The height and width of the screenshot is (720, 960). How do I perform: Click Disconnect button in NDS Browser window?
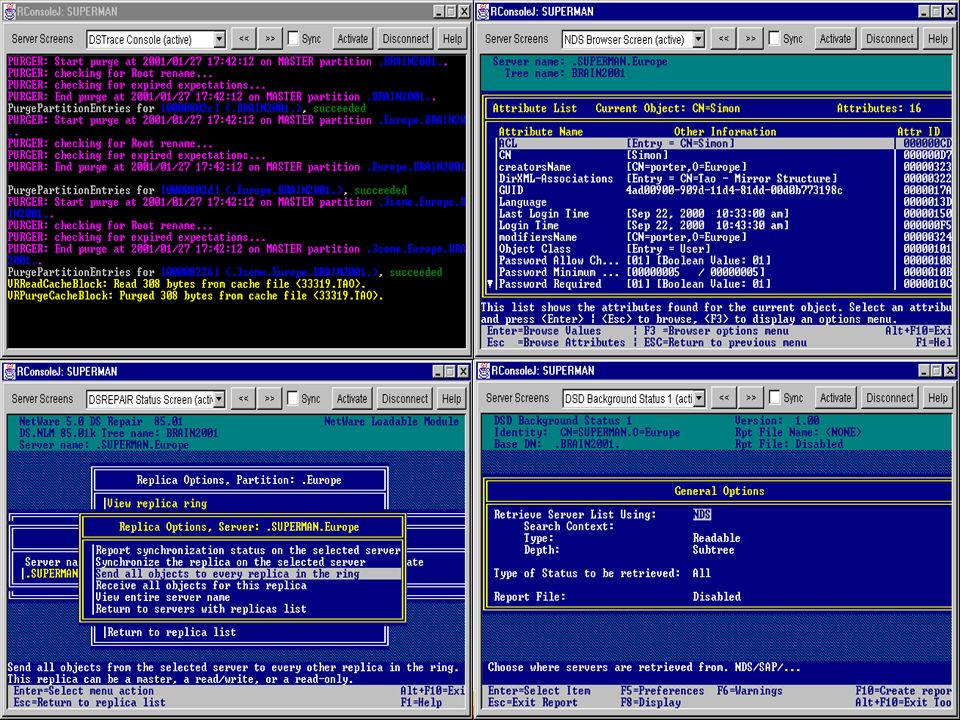[x=890, y=39]
